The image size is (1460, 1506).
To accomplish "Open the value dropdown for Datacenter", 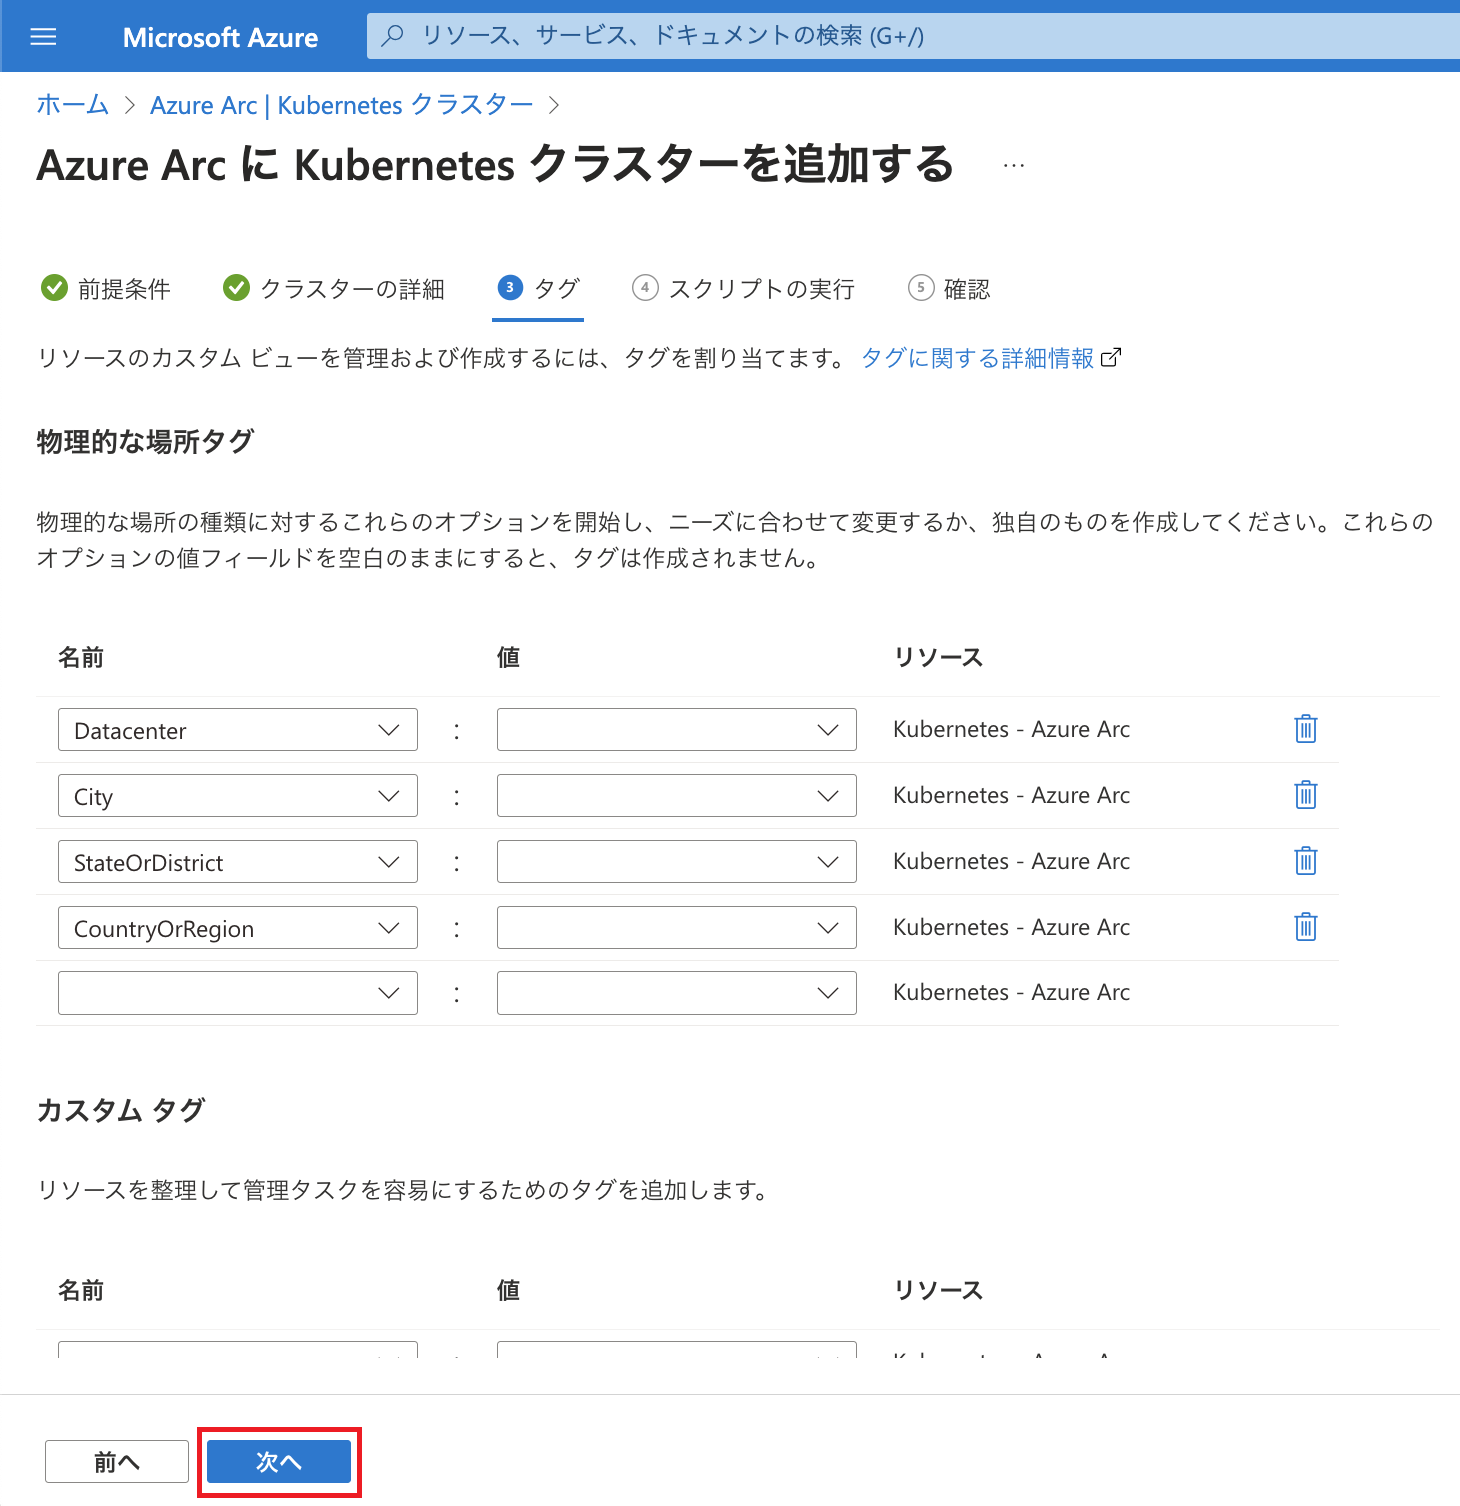I will 677,730.
